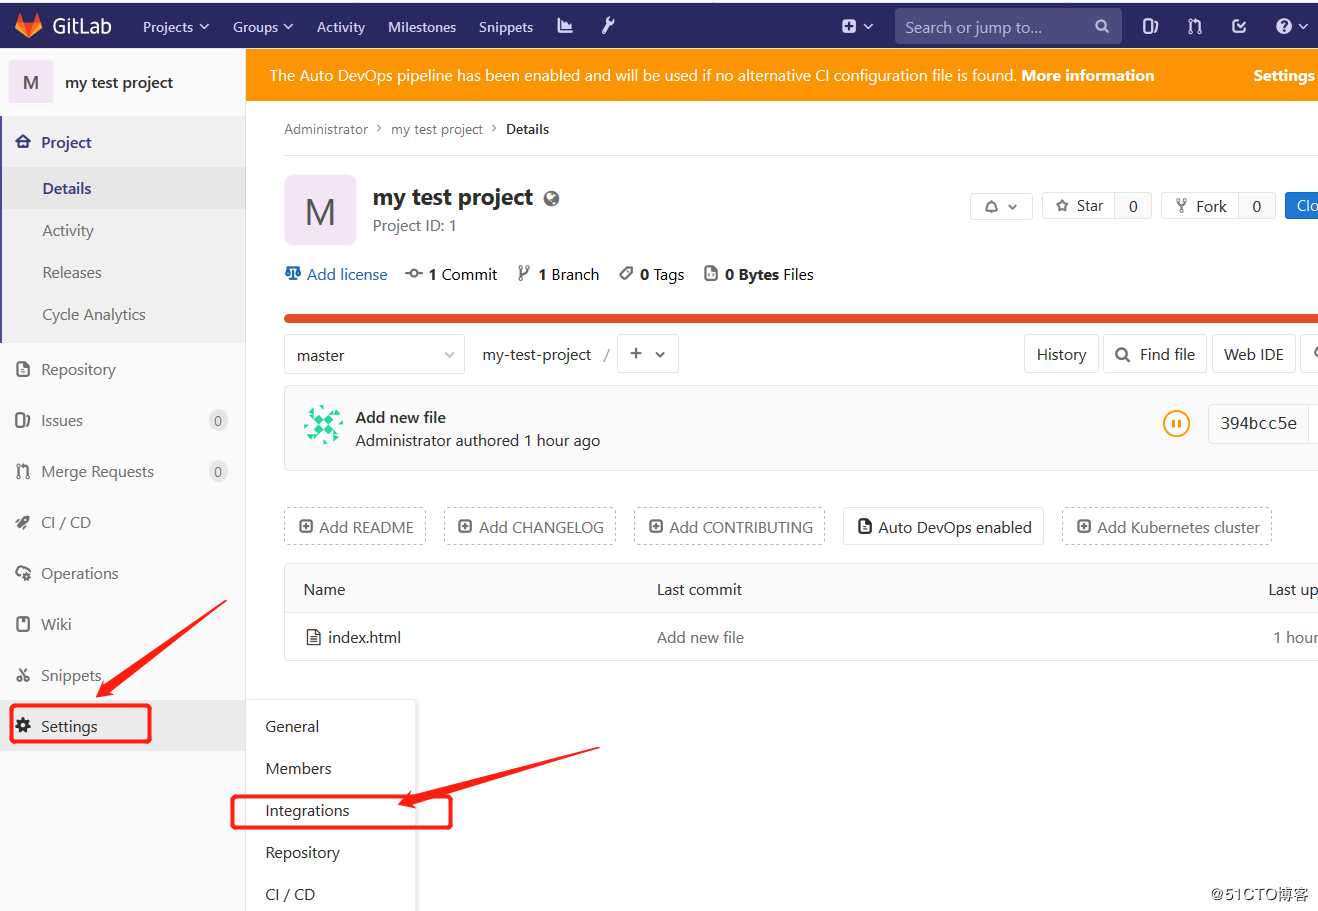The image size is (1318, 911).
Task: Open the issues icon in top bar
Action: (1150, 27)
